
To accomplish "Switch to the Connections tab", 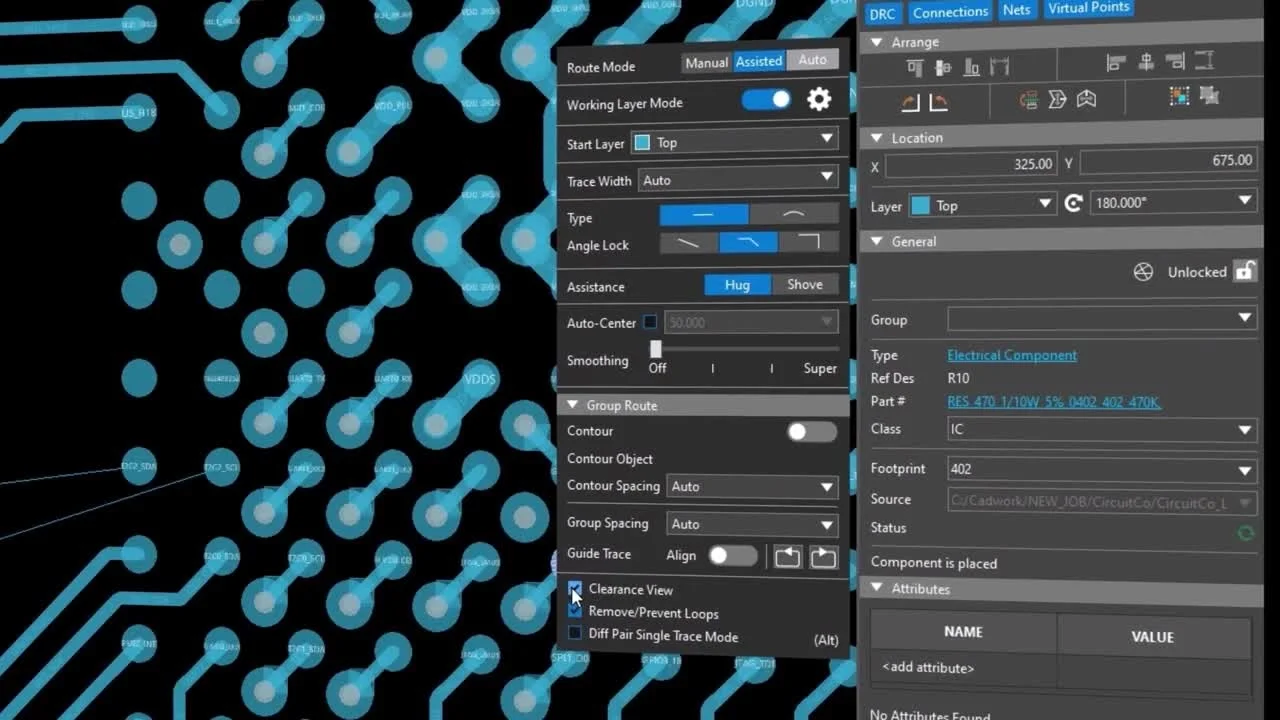I will 950,12.
